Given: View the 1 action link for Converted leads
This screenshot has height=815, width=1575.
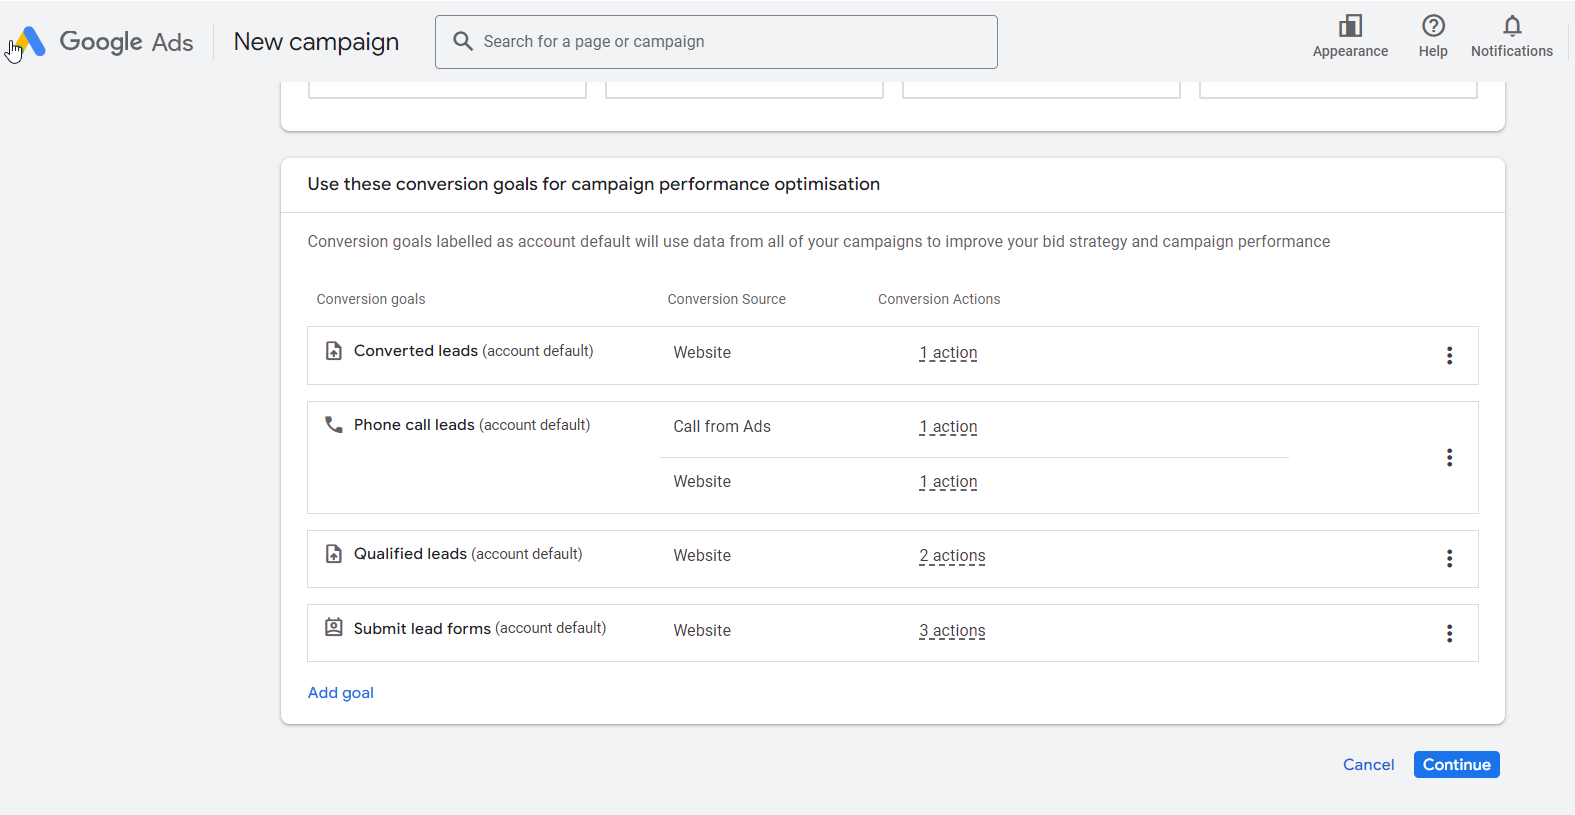Looking at the screenshot, I should (x=948, y=353).
